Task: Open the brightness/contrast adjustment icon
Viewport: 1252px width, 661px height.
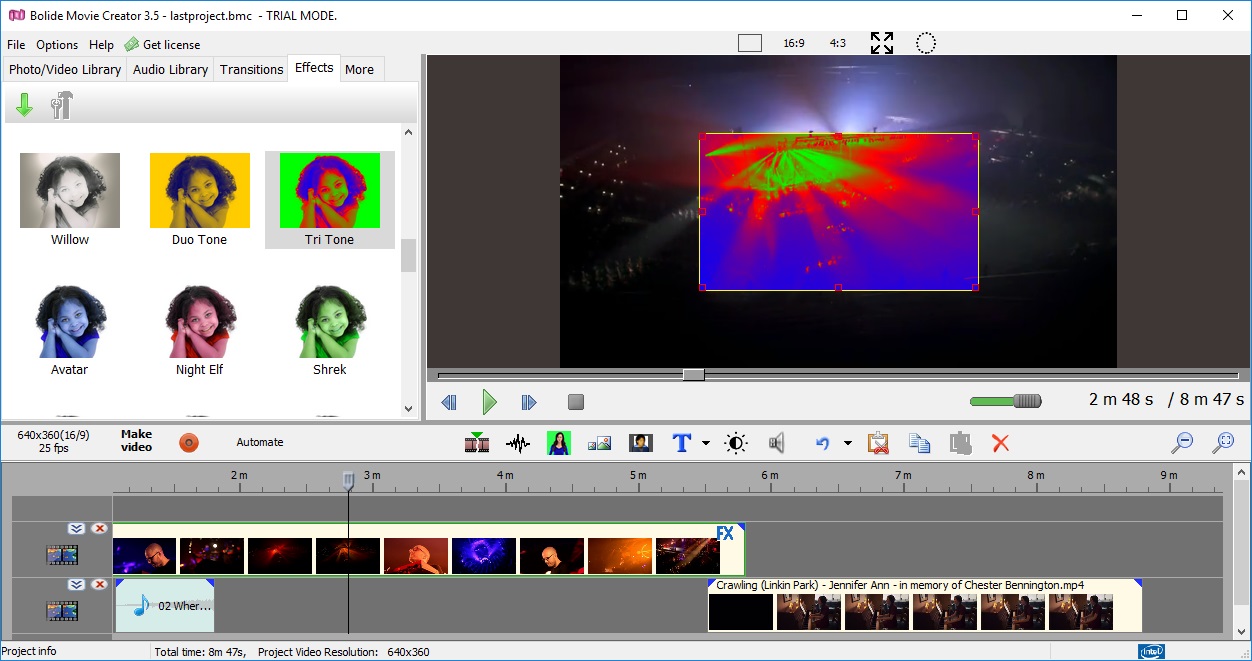Action: 736,443
